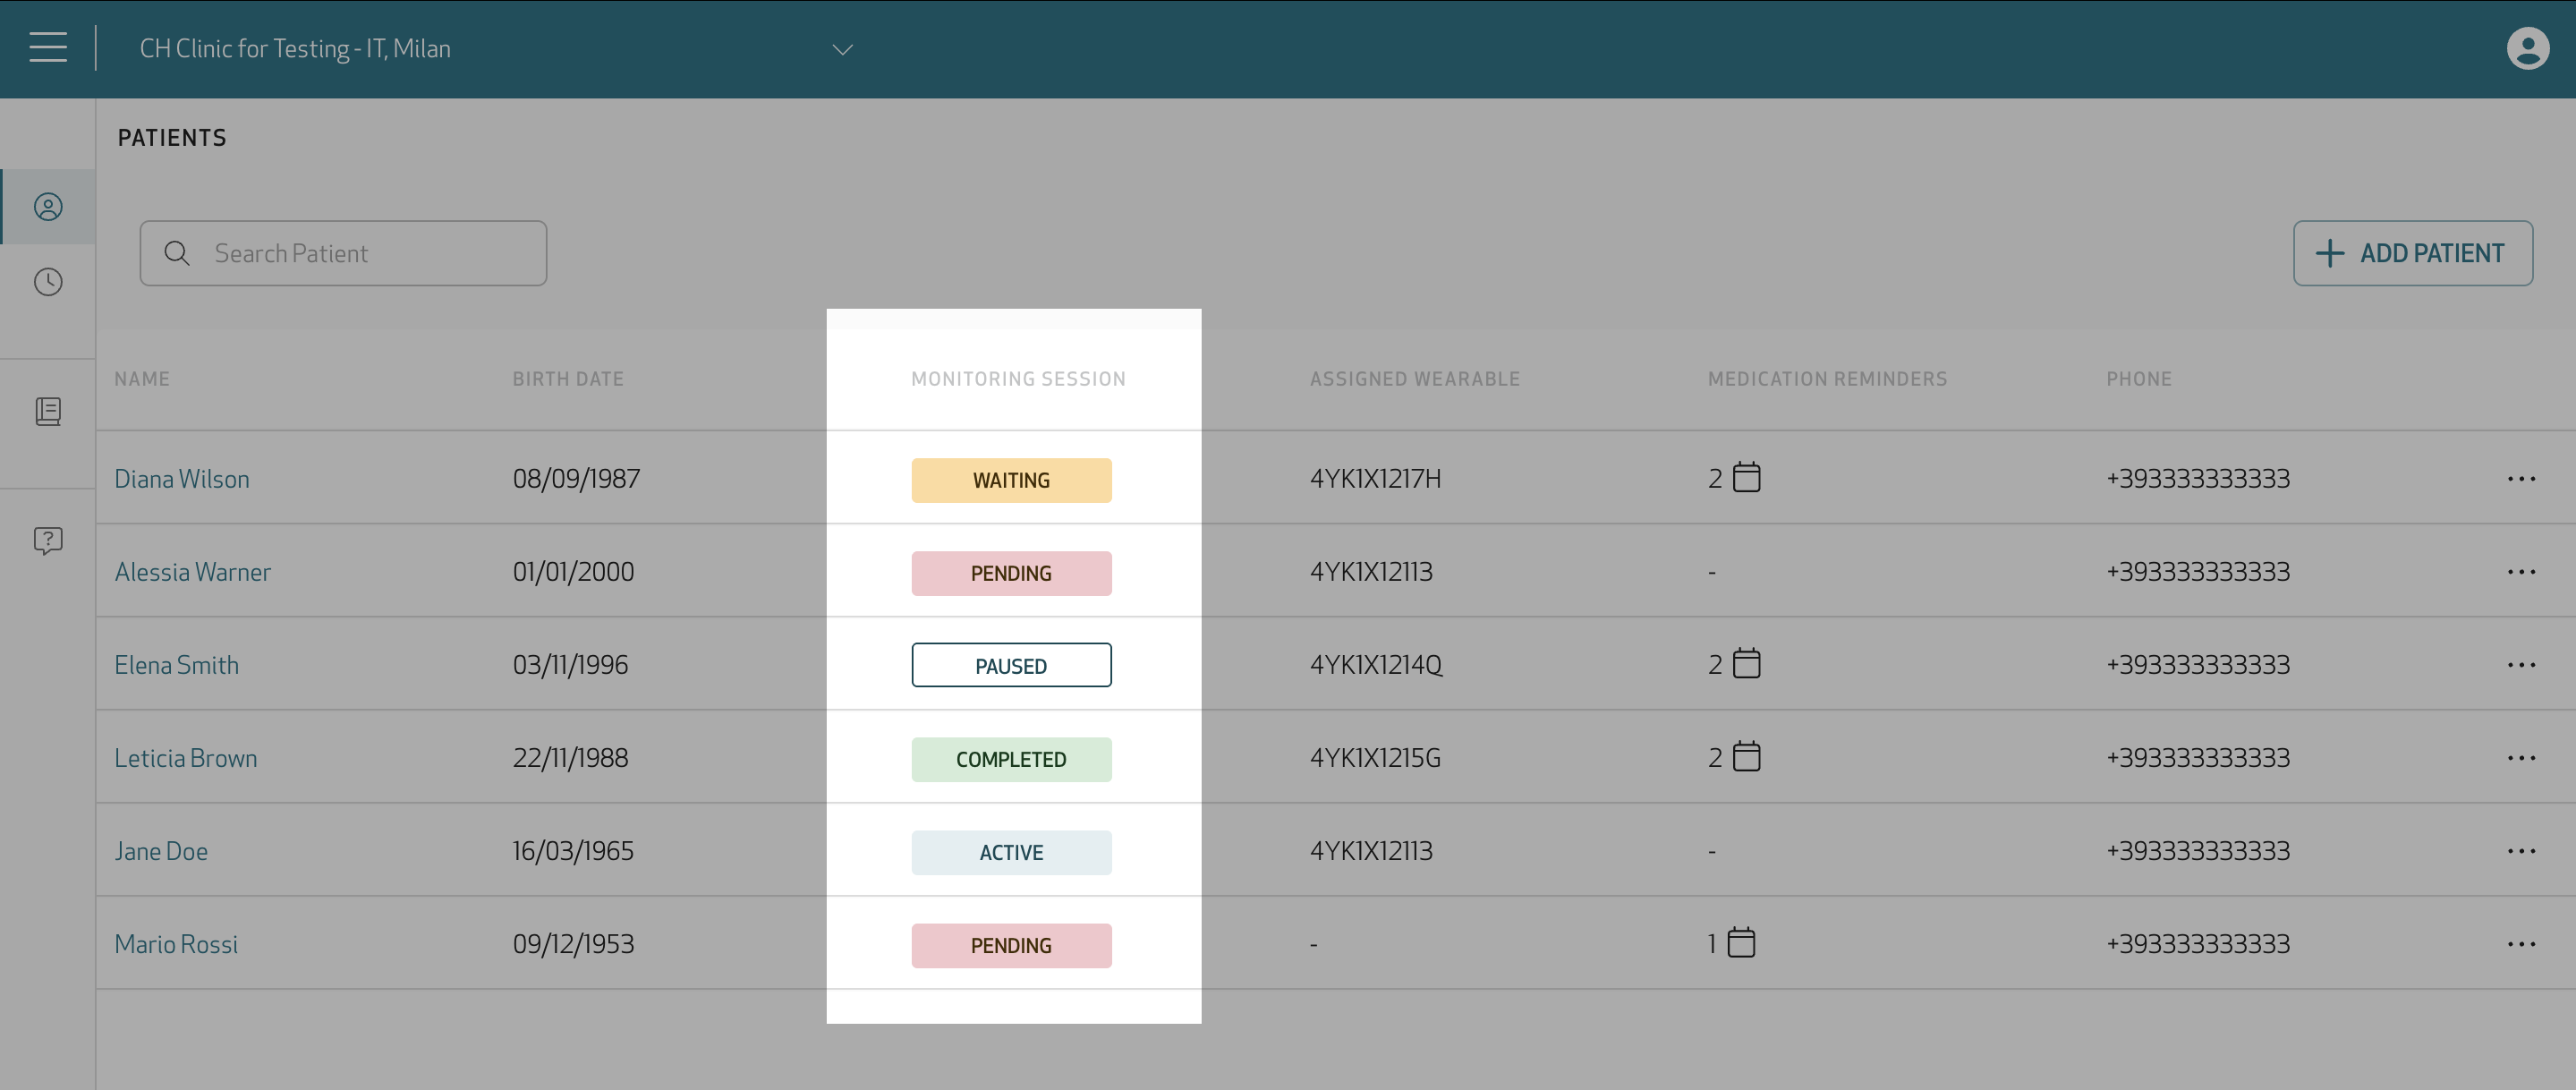Viewport: 2576px width, 1090px height.
Task: Click the WAITING status badge
Action: point(1011,480)
